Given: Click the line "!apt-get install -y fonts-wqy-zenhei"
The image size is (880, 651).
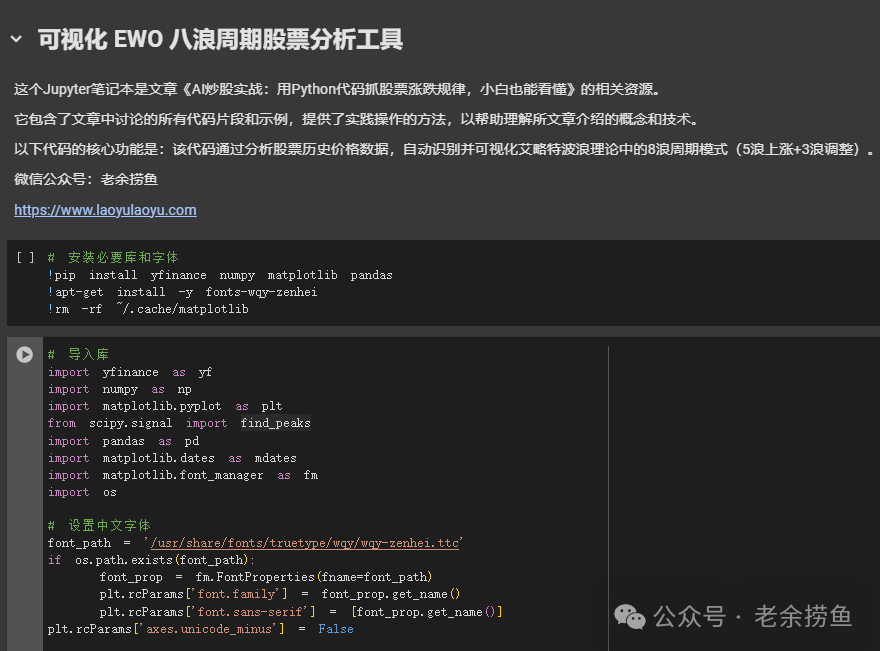Looking at the screenshot, I should pyautogui.click(x=182, y=292).
